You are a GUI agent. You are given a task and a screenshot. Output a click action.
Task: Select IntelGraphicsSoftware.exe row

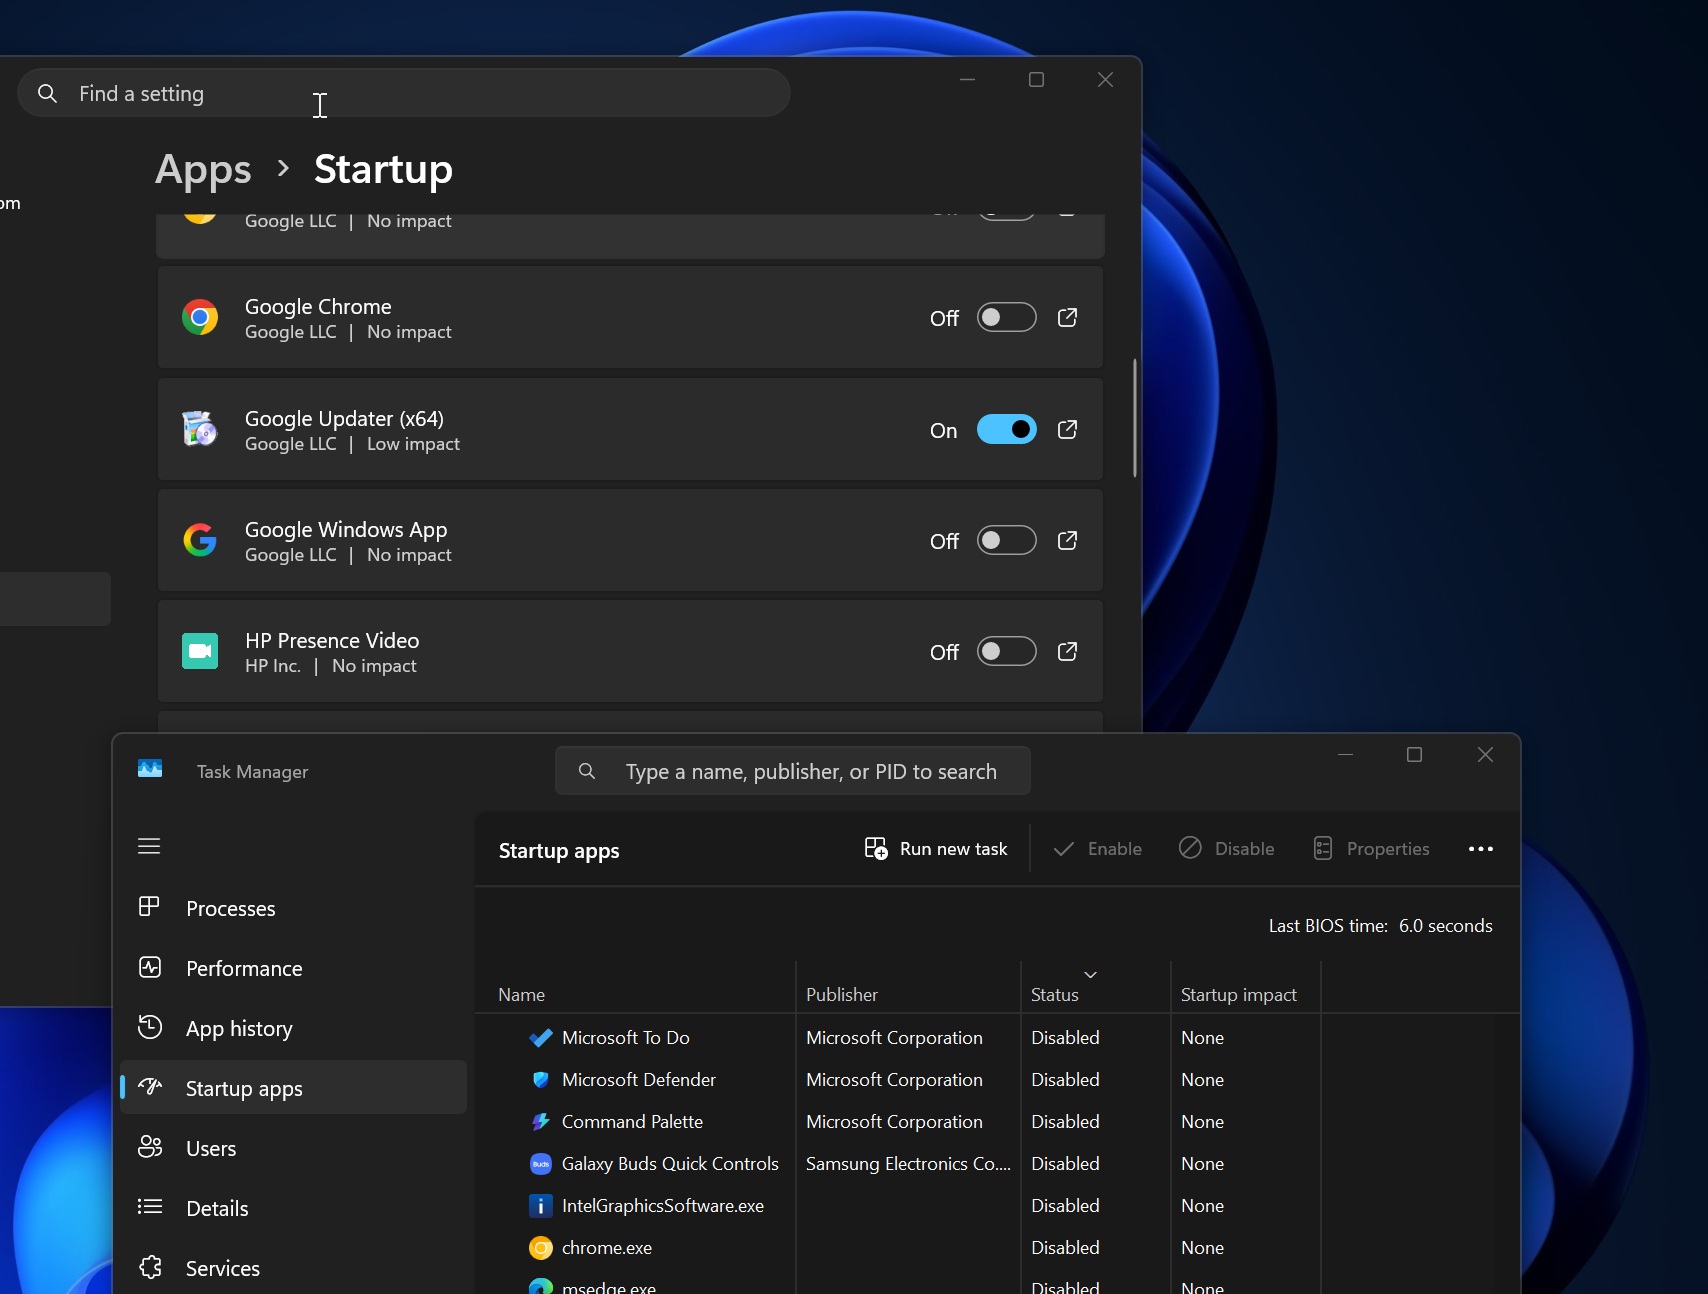point(997,1206)
